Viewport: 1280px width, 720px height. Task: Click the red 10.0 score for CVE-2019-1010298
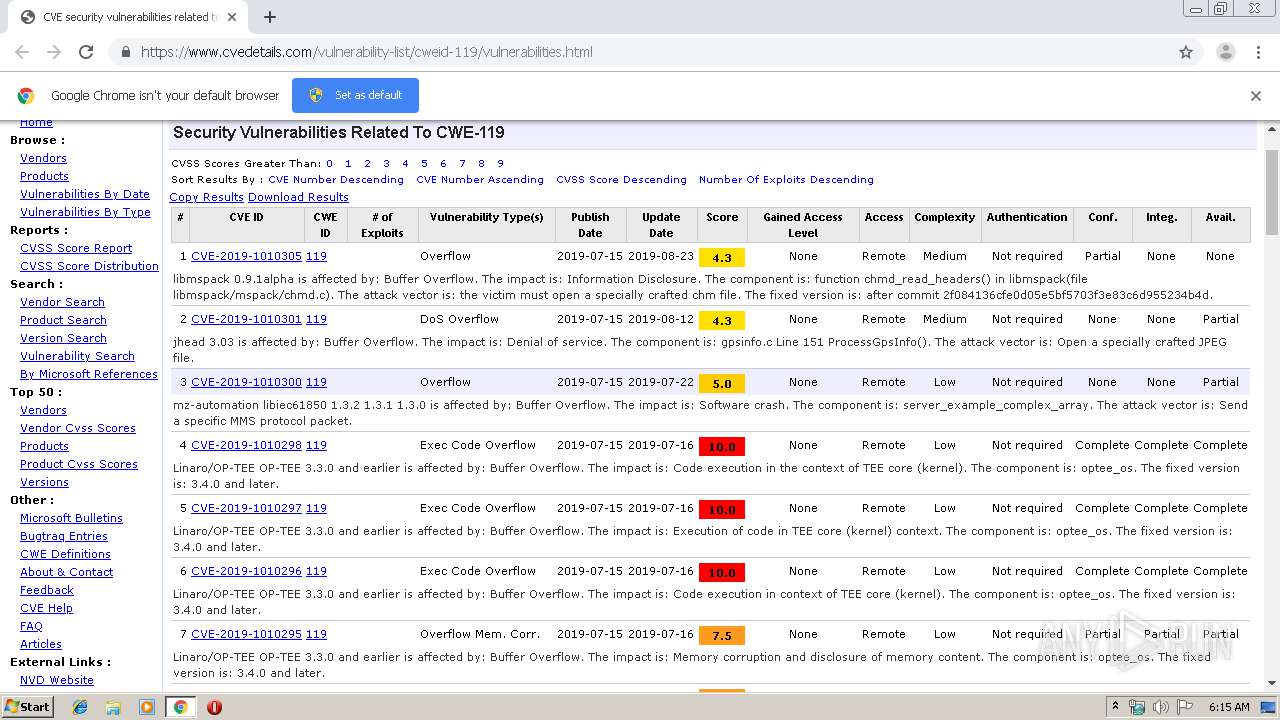[x=722, y=446]
